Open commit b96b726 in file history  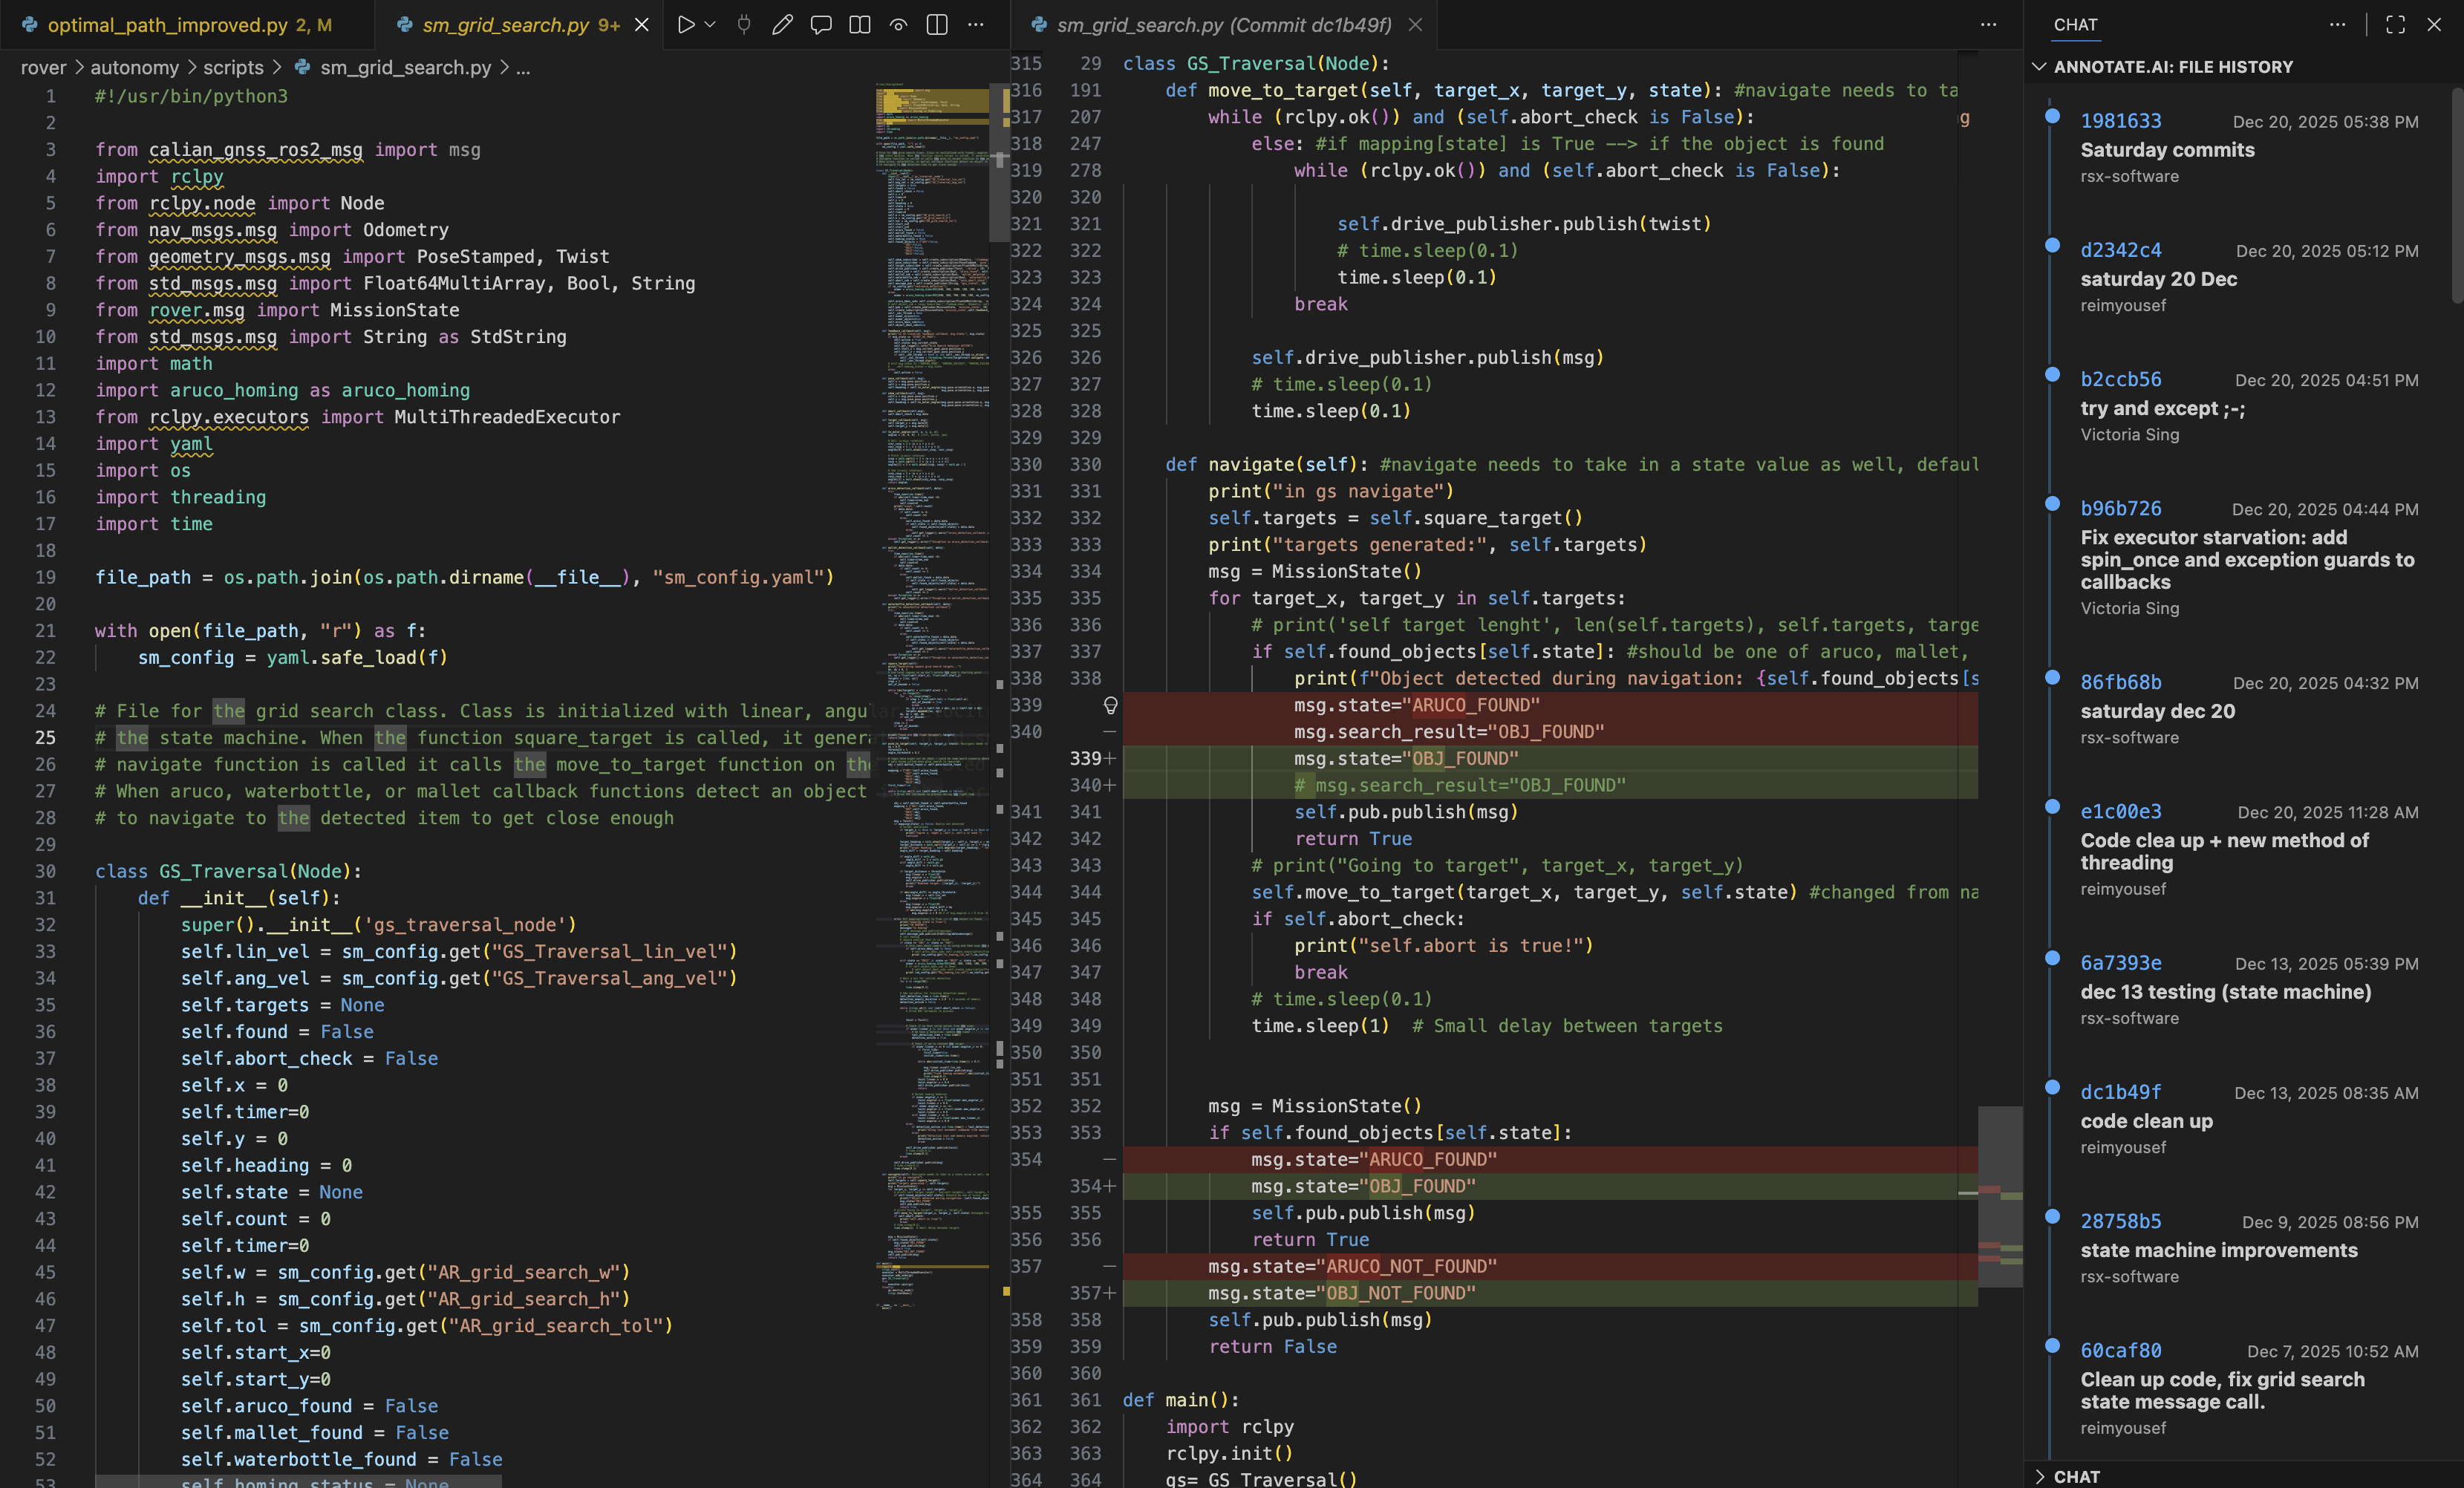tap(2120, 508)
